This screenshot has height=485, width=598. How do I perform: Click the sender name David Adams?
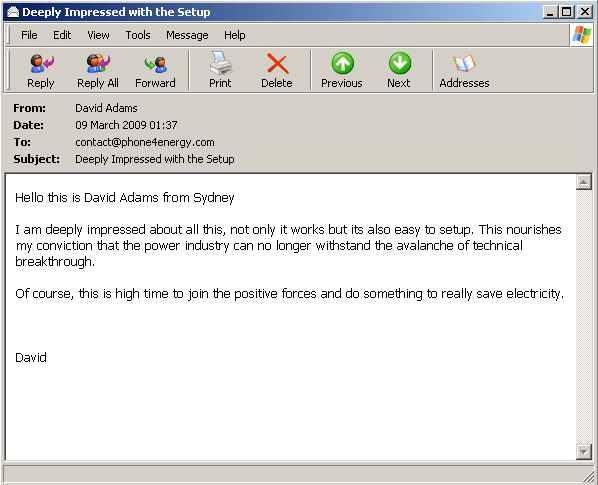coord(106,108)
